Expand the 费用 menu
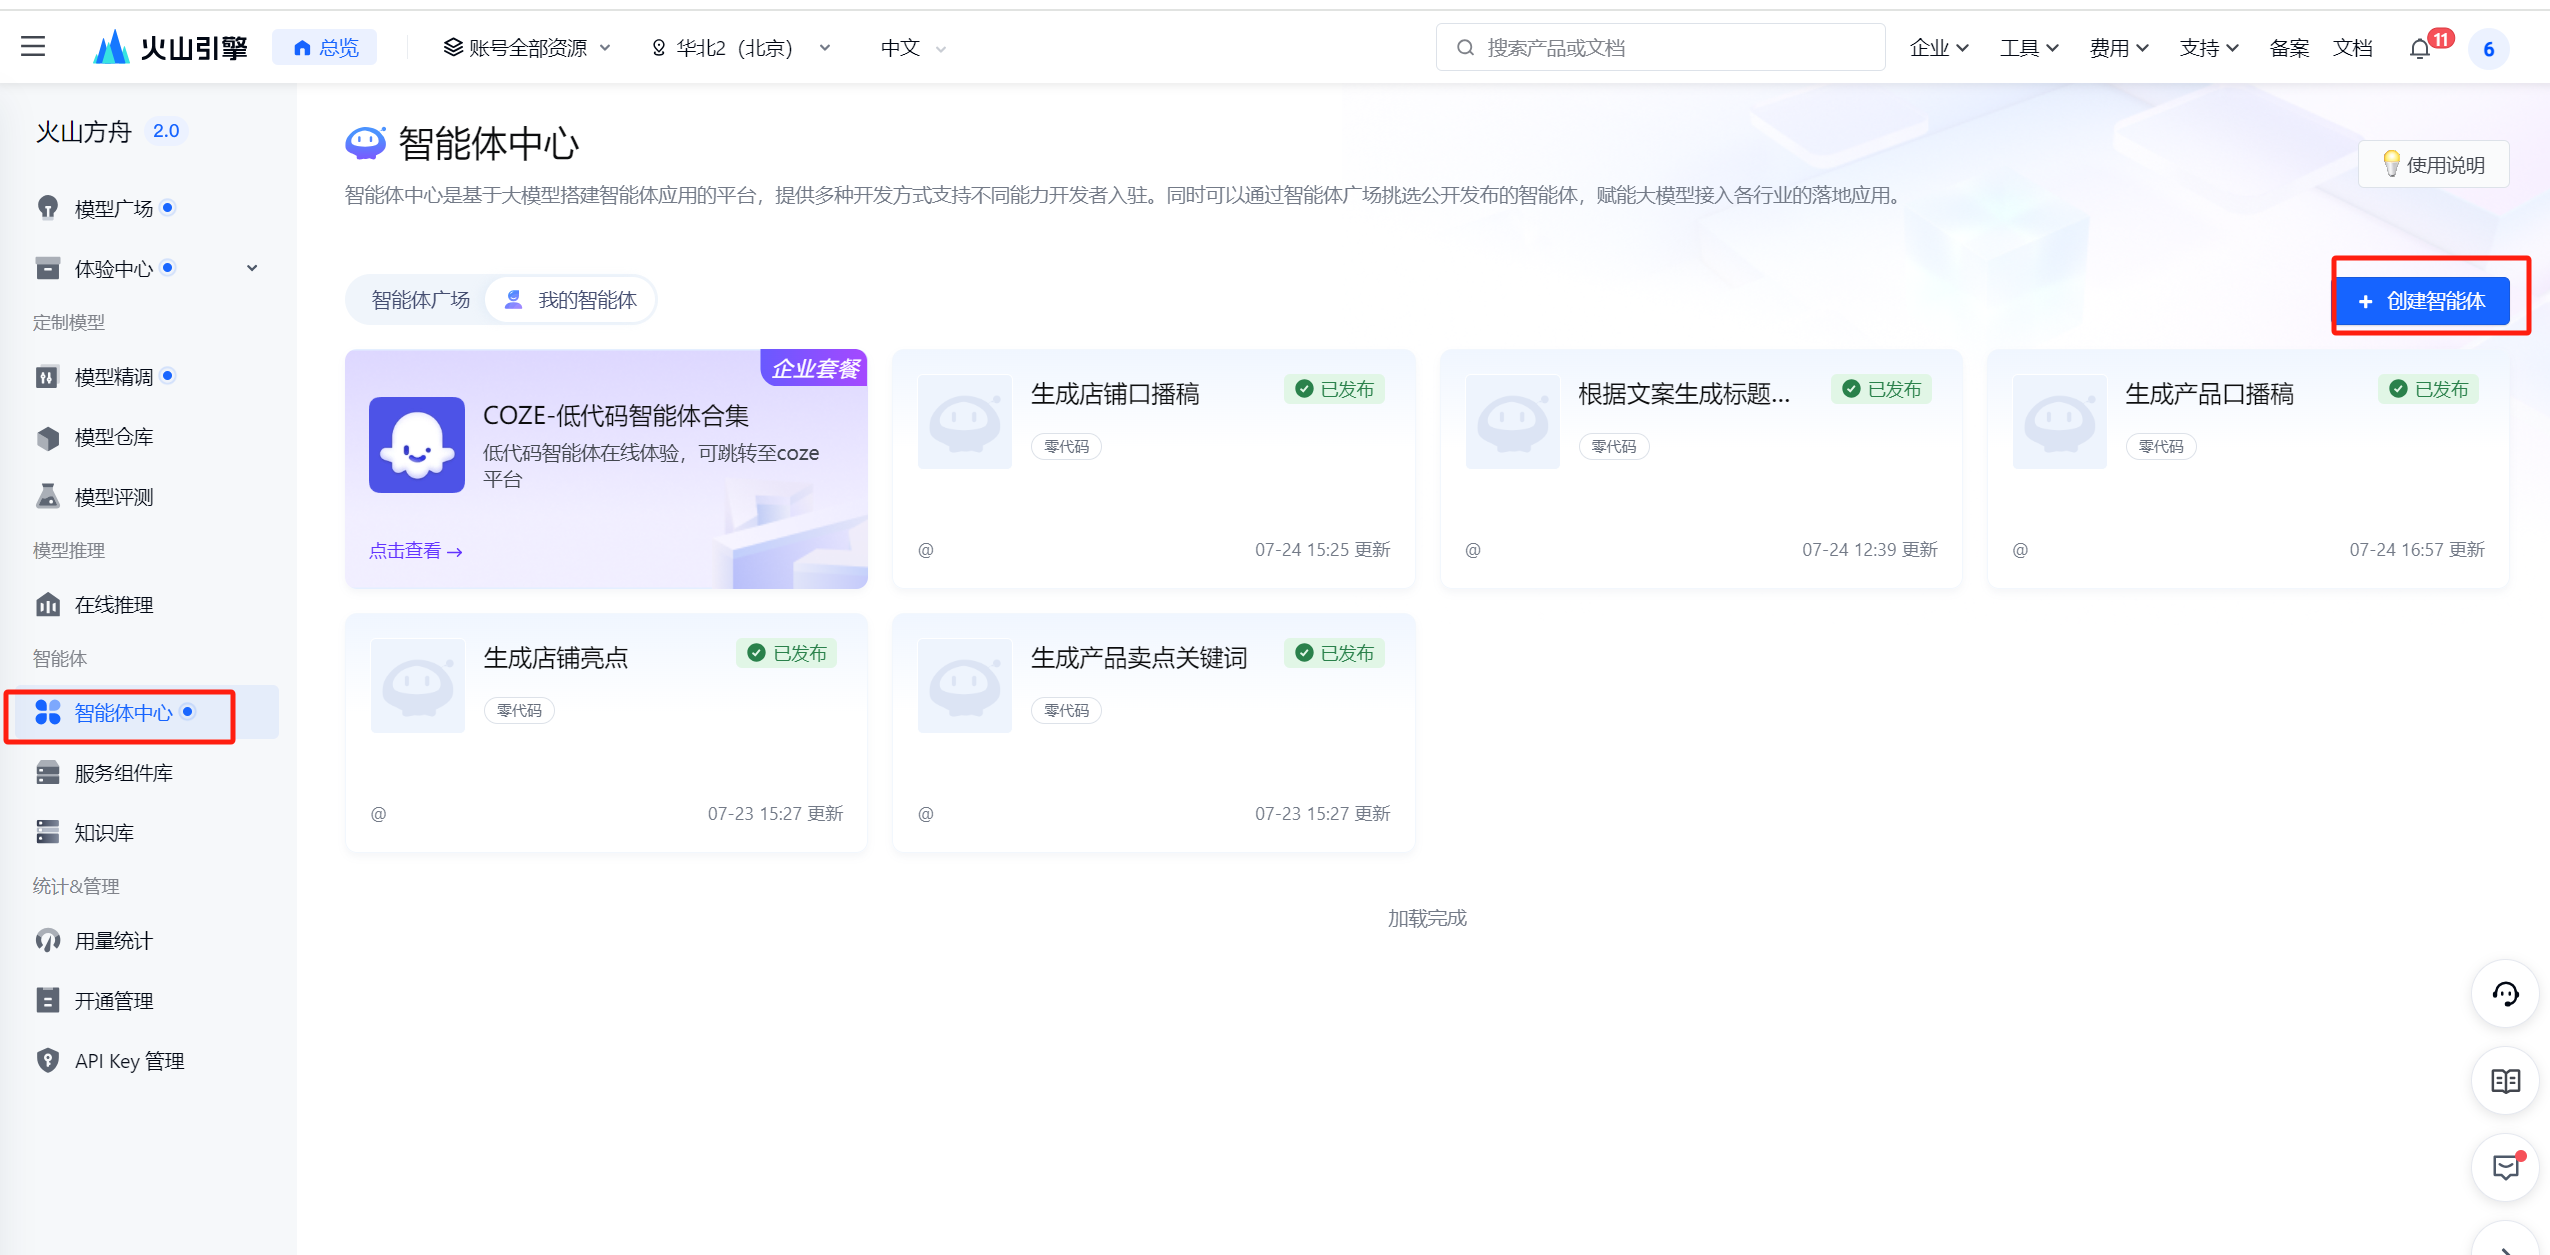2550x1255 pixels. (2118, 47)
